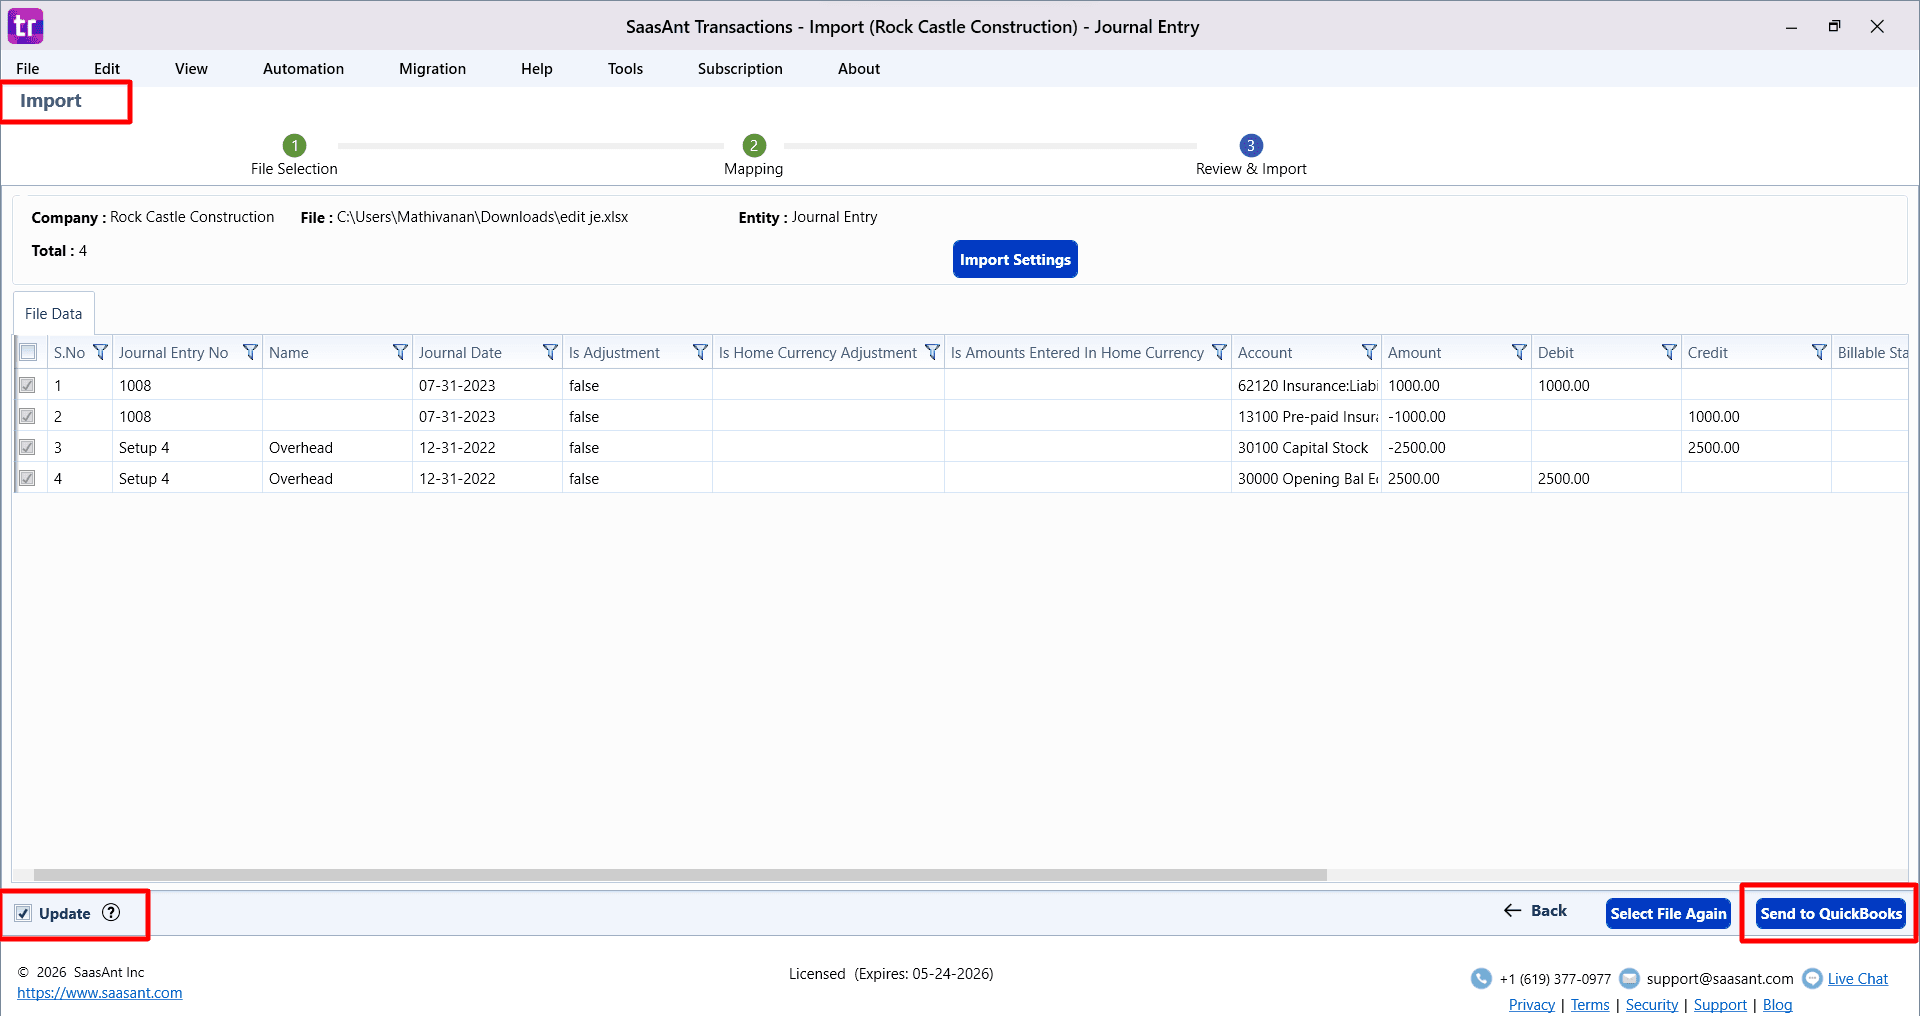Filter the Name column
This screenshot has width=1920, height=1016.
(400, 352)
